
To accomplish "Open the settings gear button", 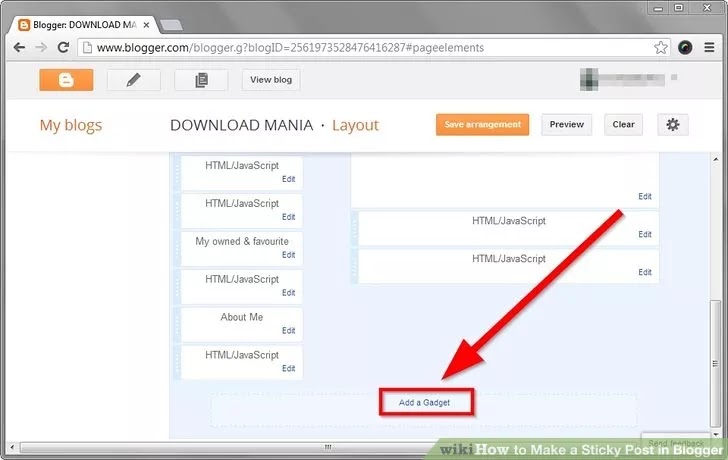I will [673, 124].
